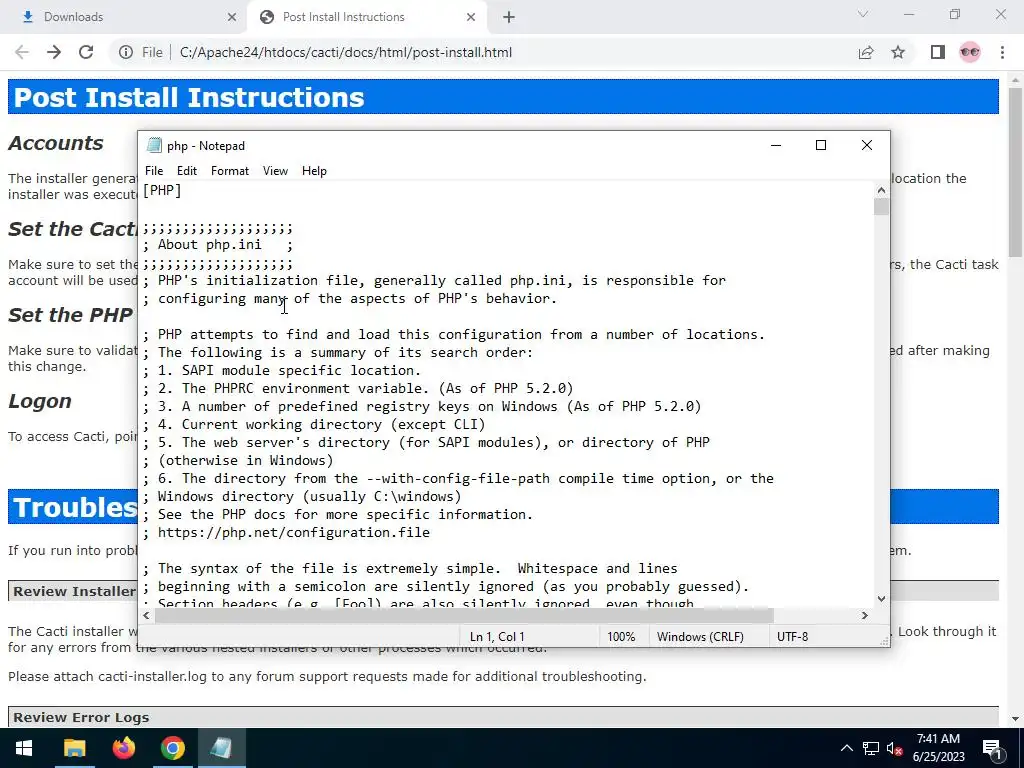
Task: Go back using the Chrome back arrow
Action: [x=22, y=52]
